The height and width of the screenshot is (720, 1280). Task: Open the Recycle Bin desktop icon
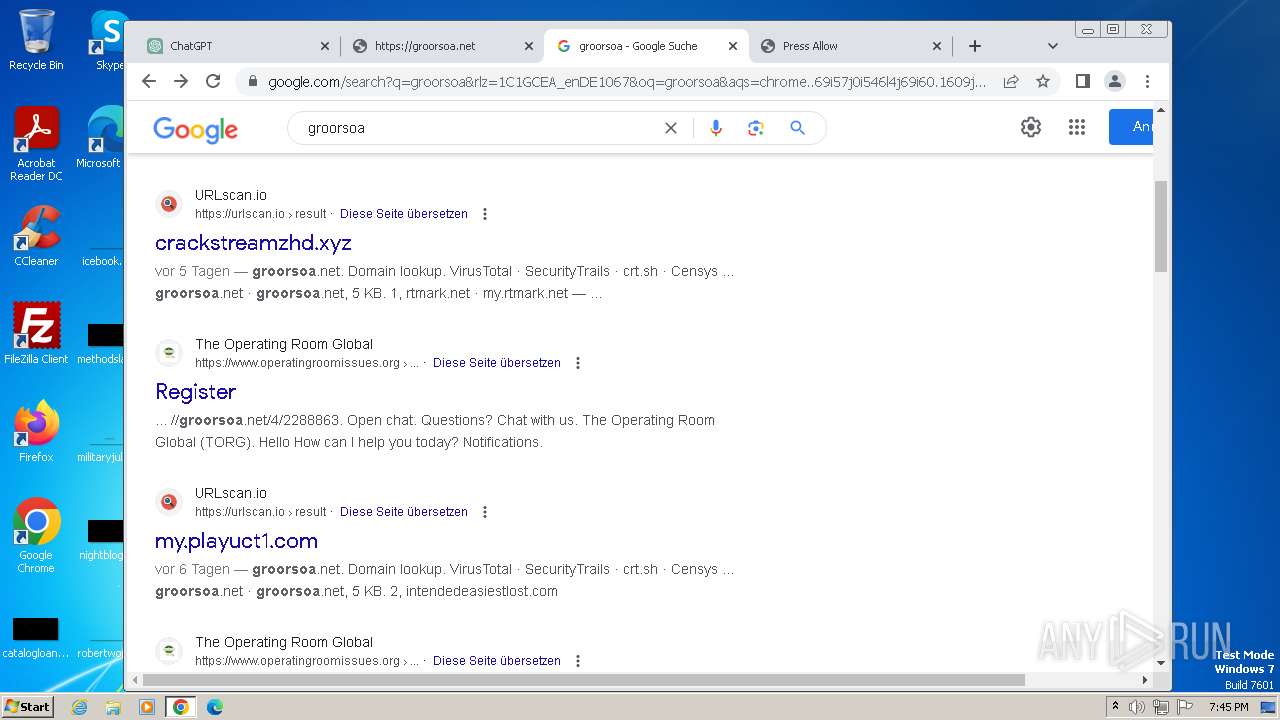click(36, 40)
